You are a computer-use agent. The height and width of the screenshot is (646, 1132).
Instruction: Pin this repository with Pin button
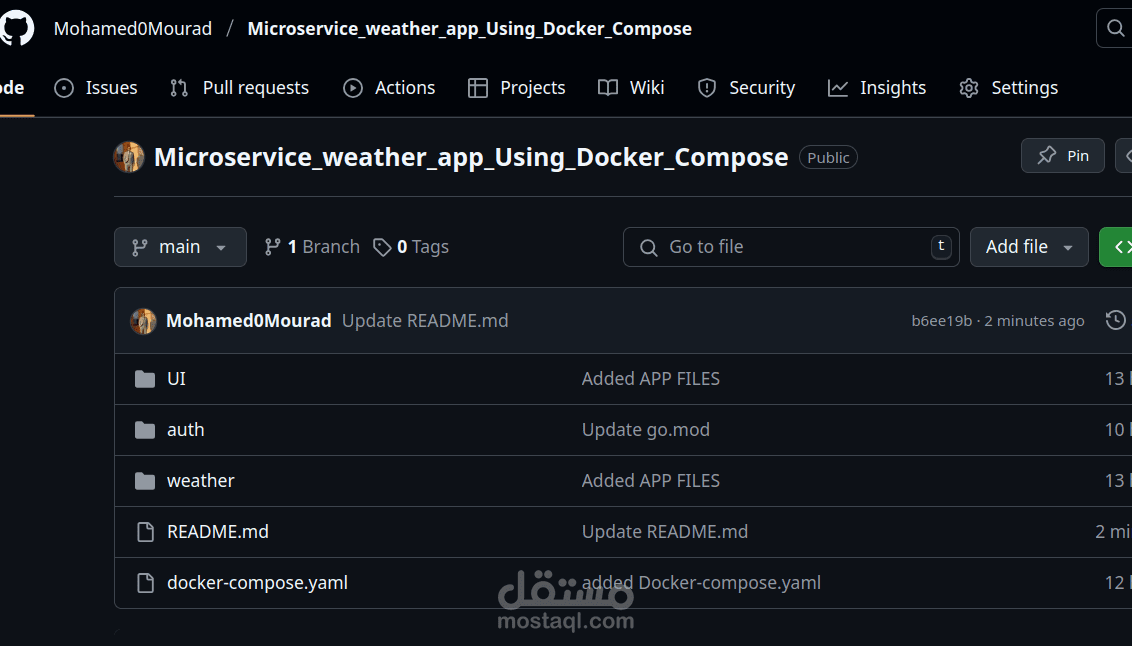1063,156
